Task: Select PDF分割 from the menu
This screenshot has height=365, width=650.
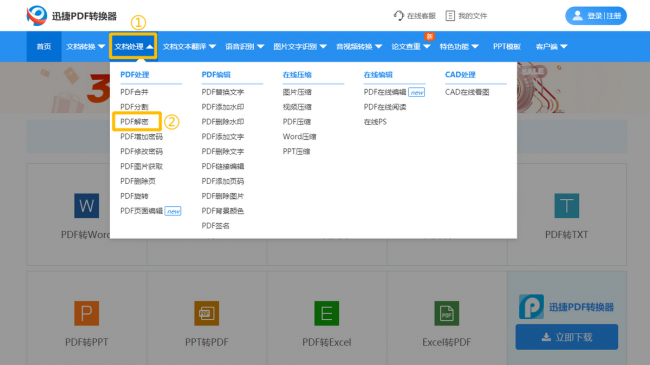Action: pos(134,107)
